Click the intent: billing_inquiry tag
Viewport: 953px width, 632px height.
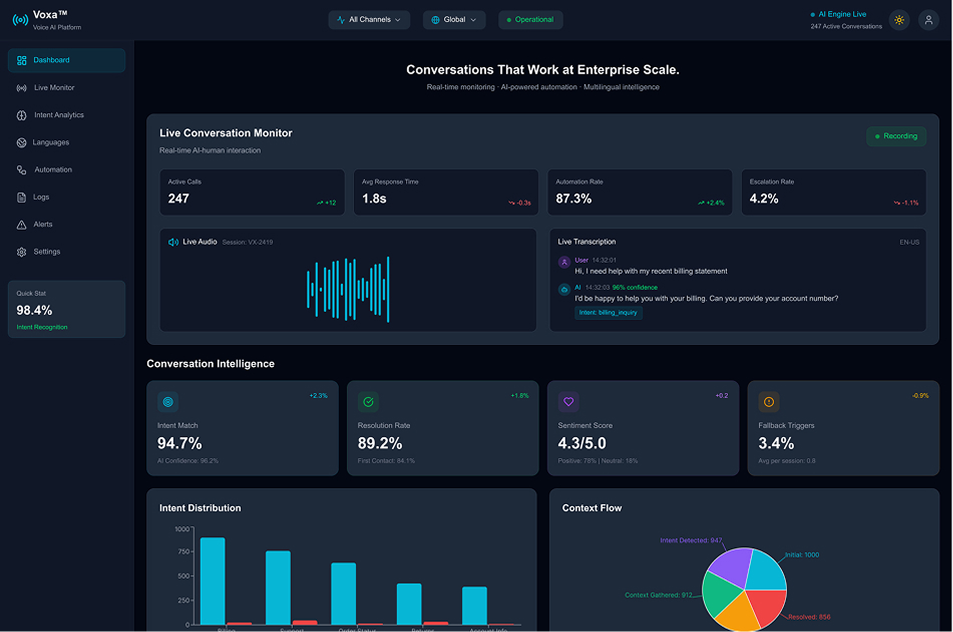coord(608,313)
